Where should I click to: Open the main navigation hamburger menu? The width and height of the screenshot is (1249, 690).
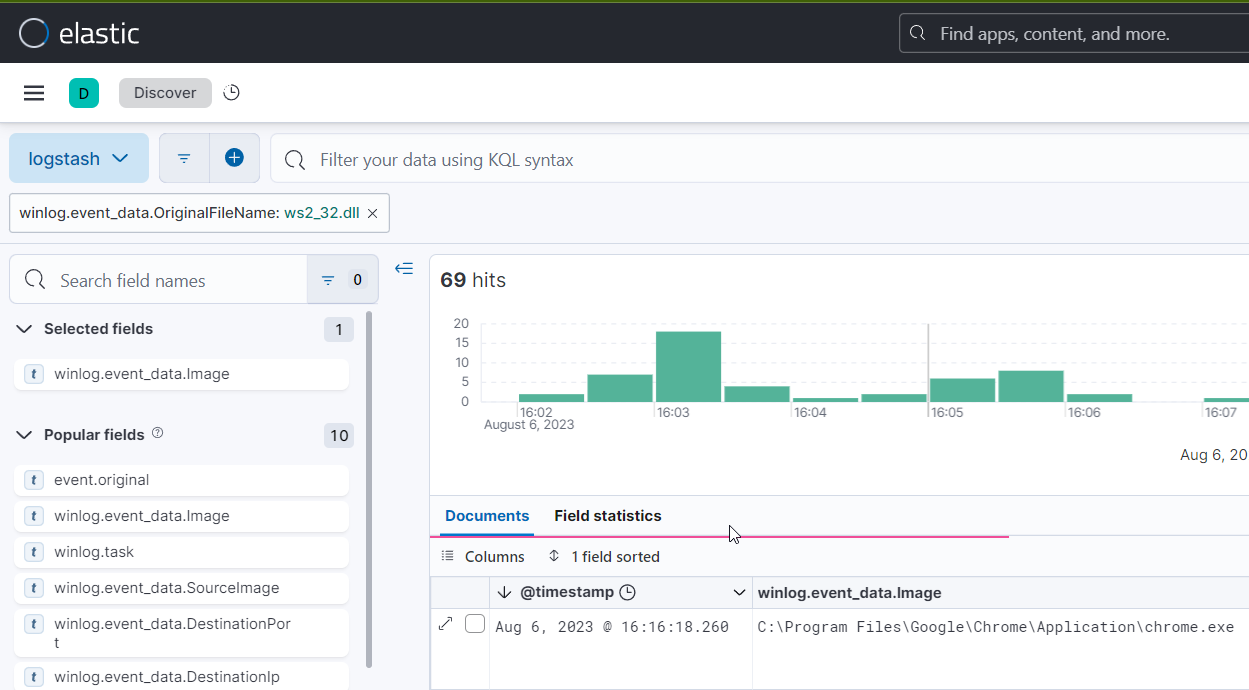click(33, 92)
